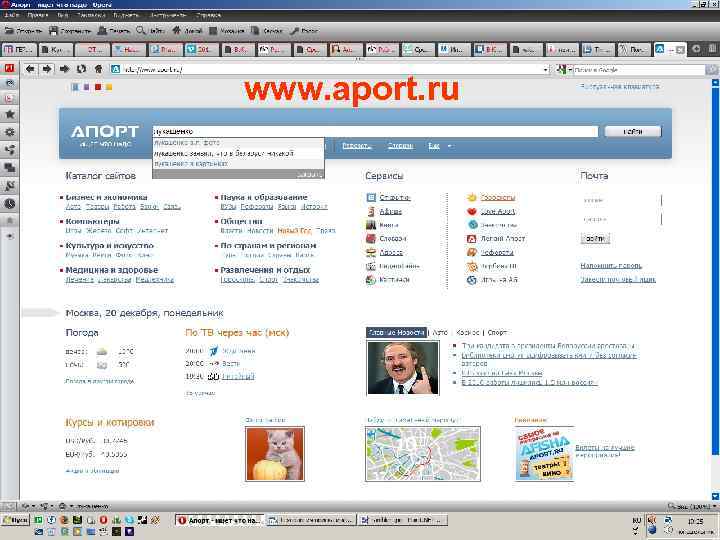Select the red theme color square

(98, 87)
